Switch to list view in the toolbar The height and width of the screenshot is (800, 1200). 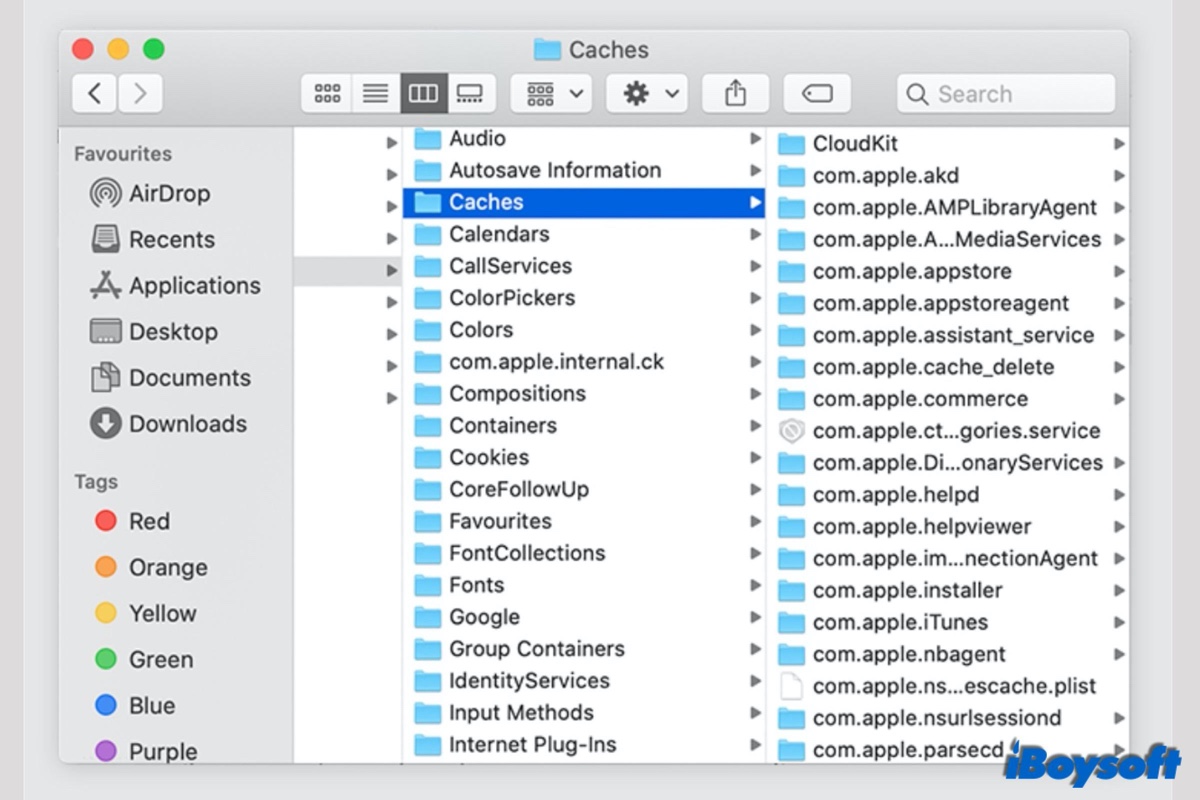click(x=374, y=92)
